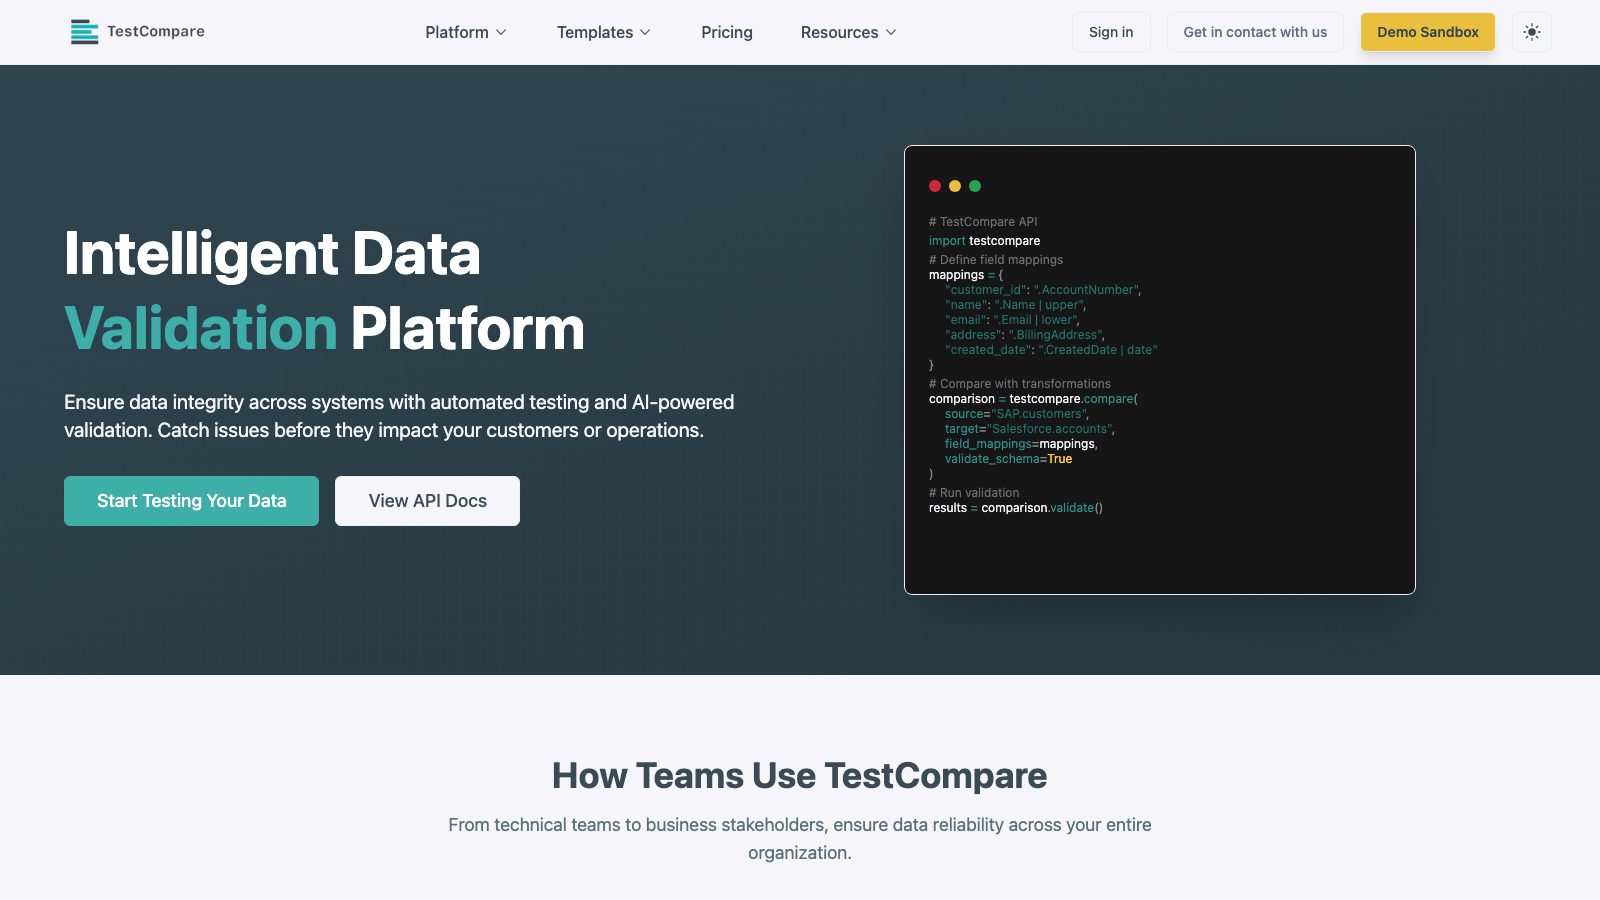Click the yellow dot in the code window
Screen dimensions: 1600x900
(954, 186)
